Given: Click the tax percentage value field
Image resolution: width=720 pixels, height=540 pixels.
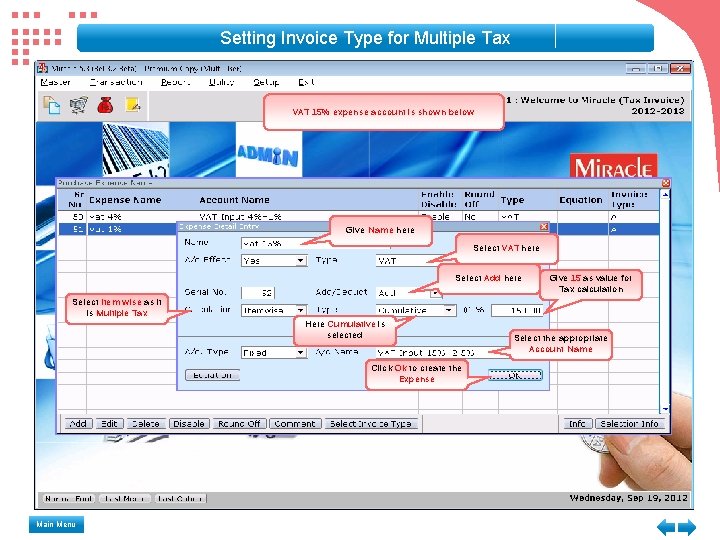Looking at the screenshot, I should pyautogui.click(x=517, y=310).
